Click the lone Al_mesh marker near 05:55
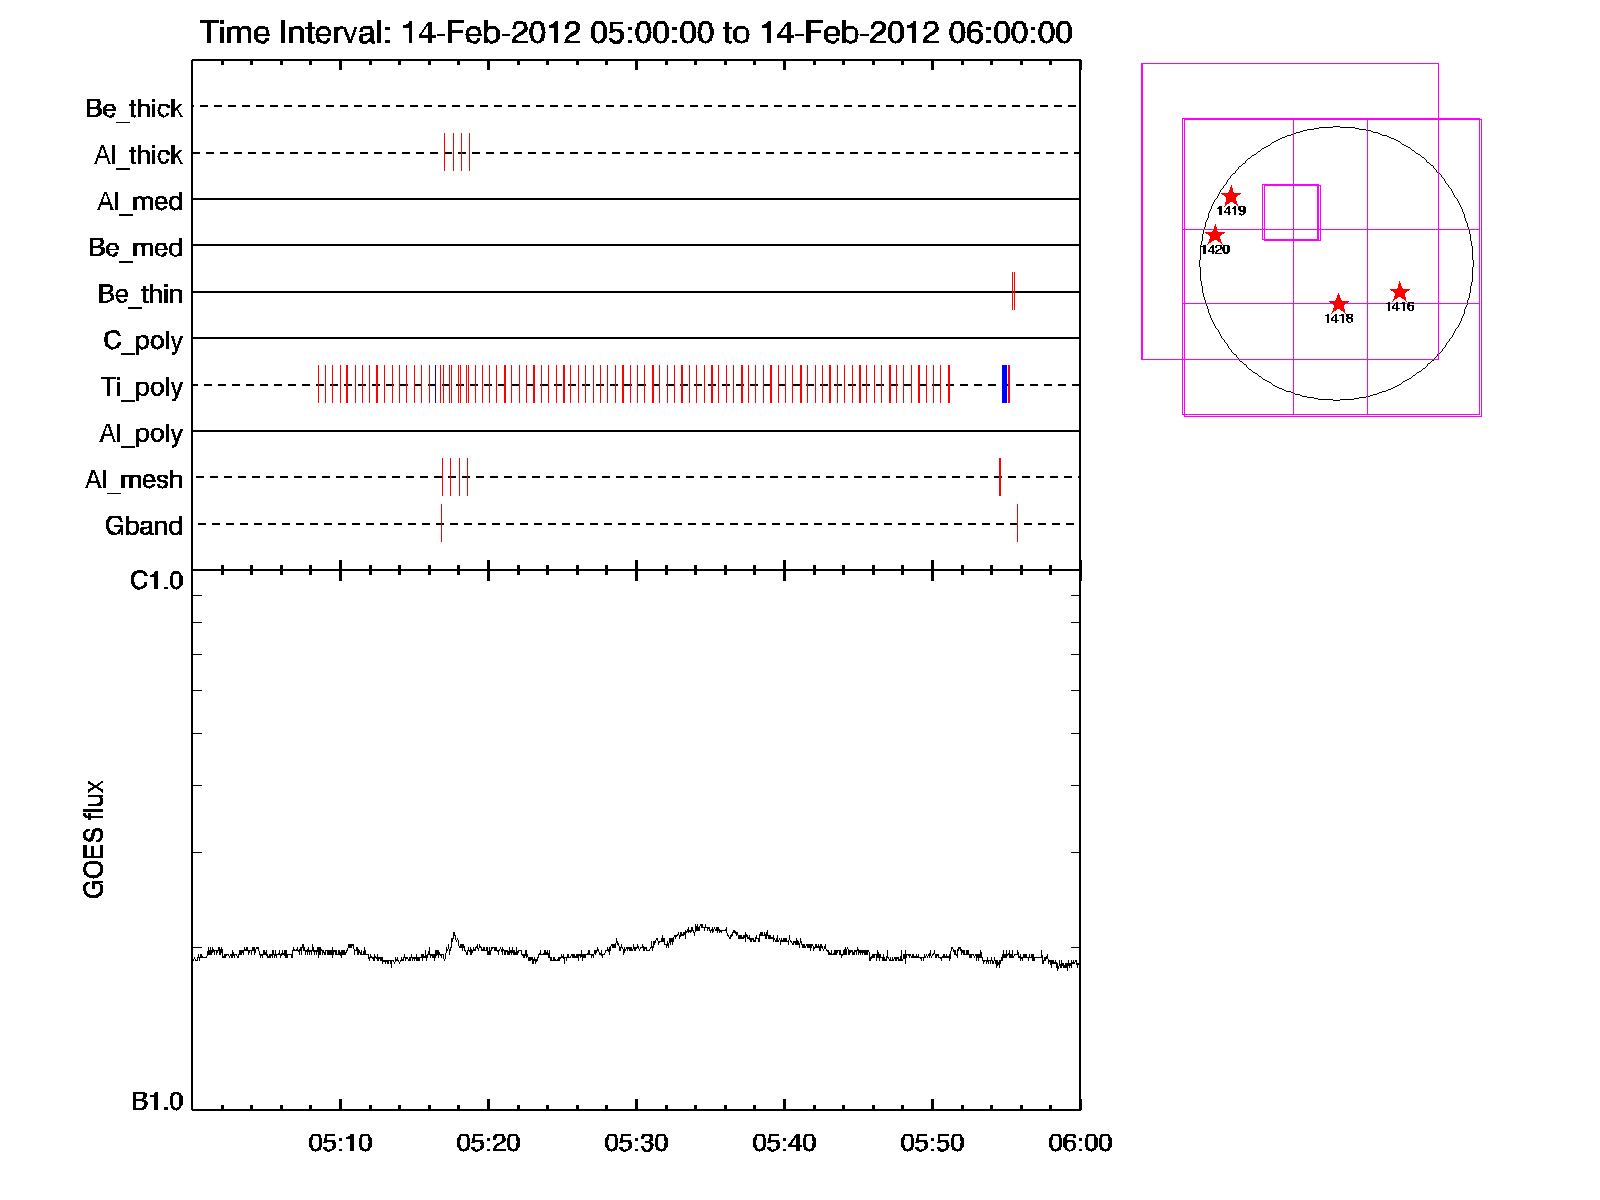 [x=1000, y=477]
